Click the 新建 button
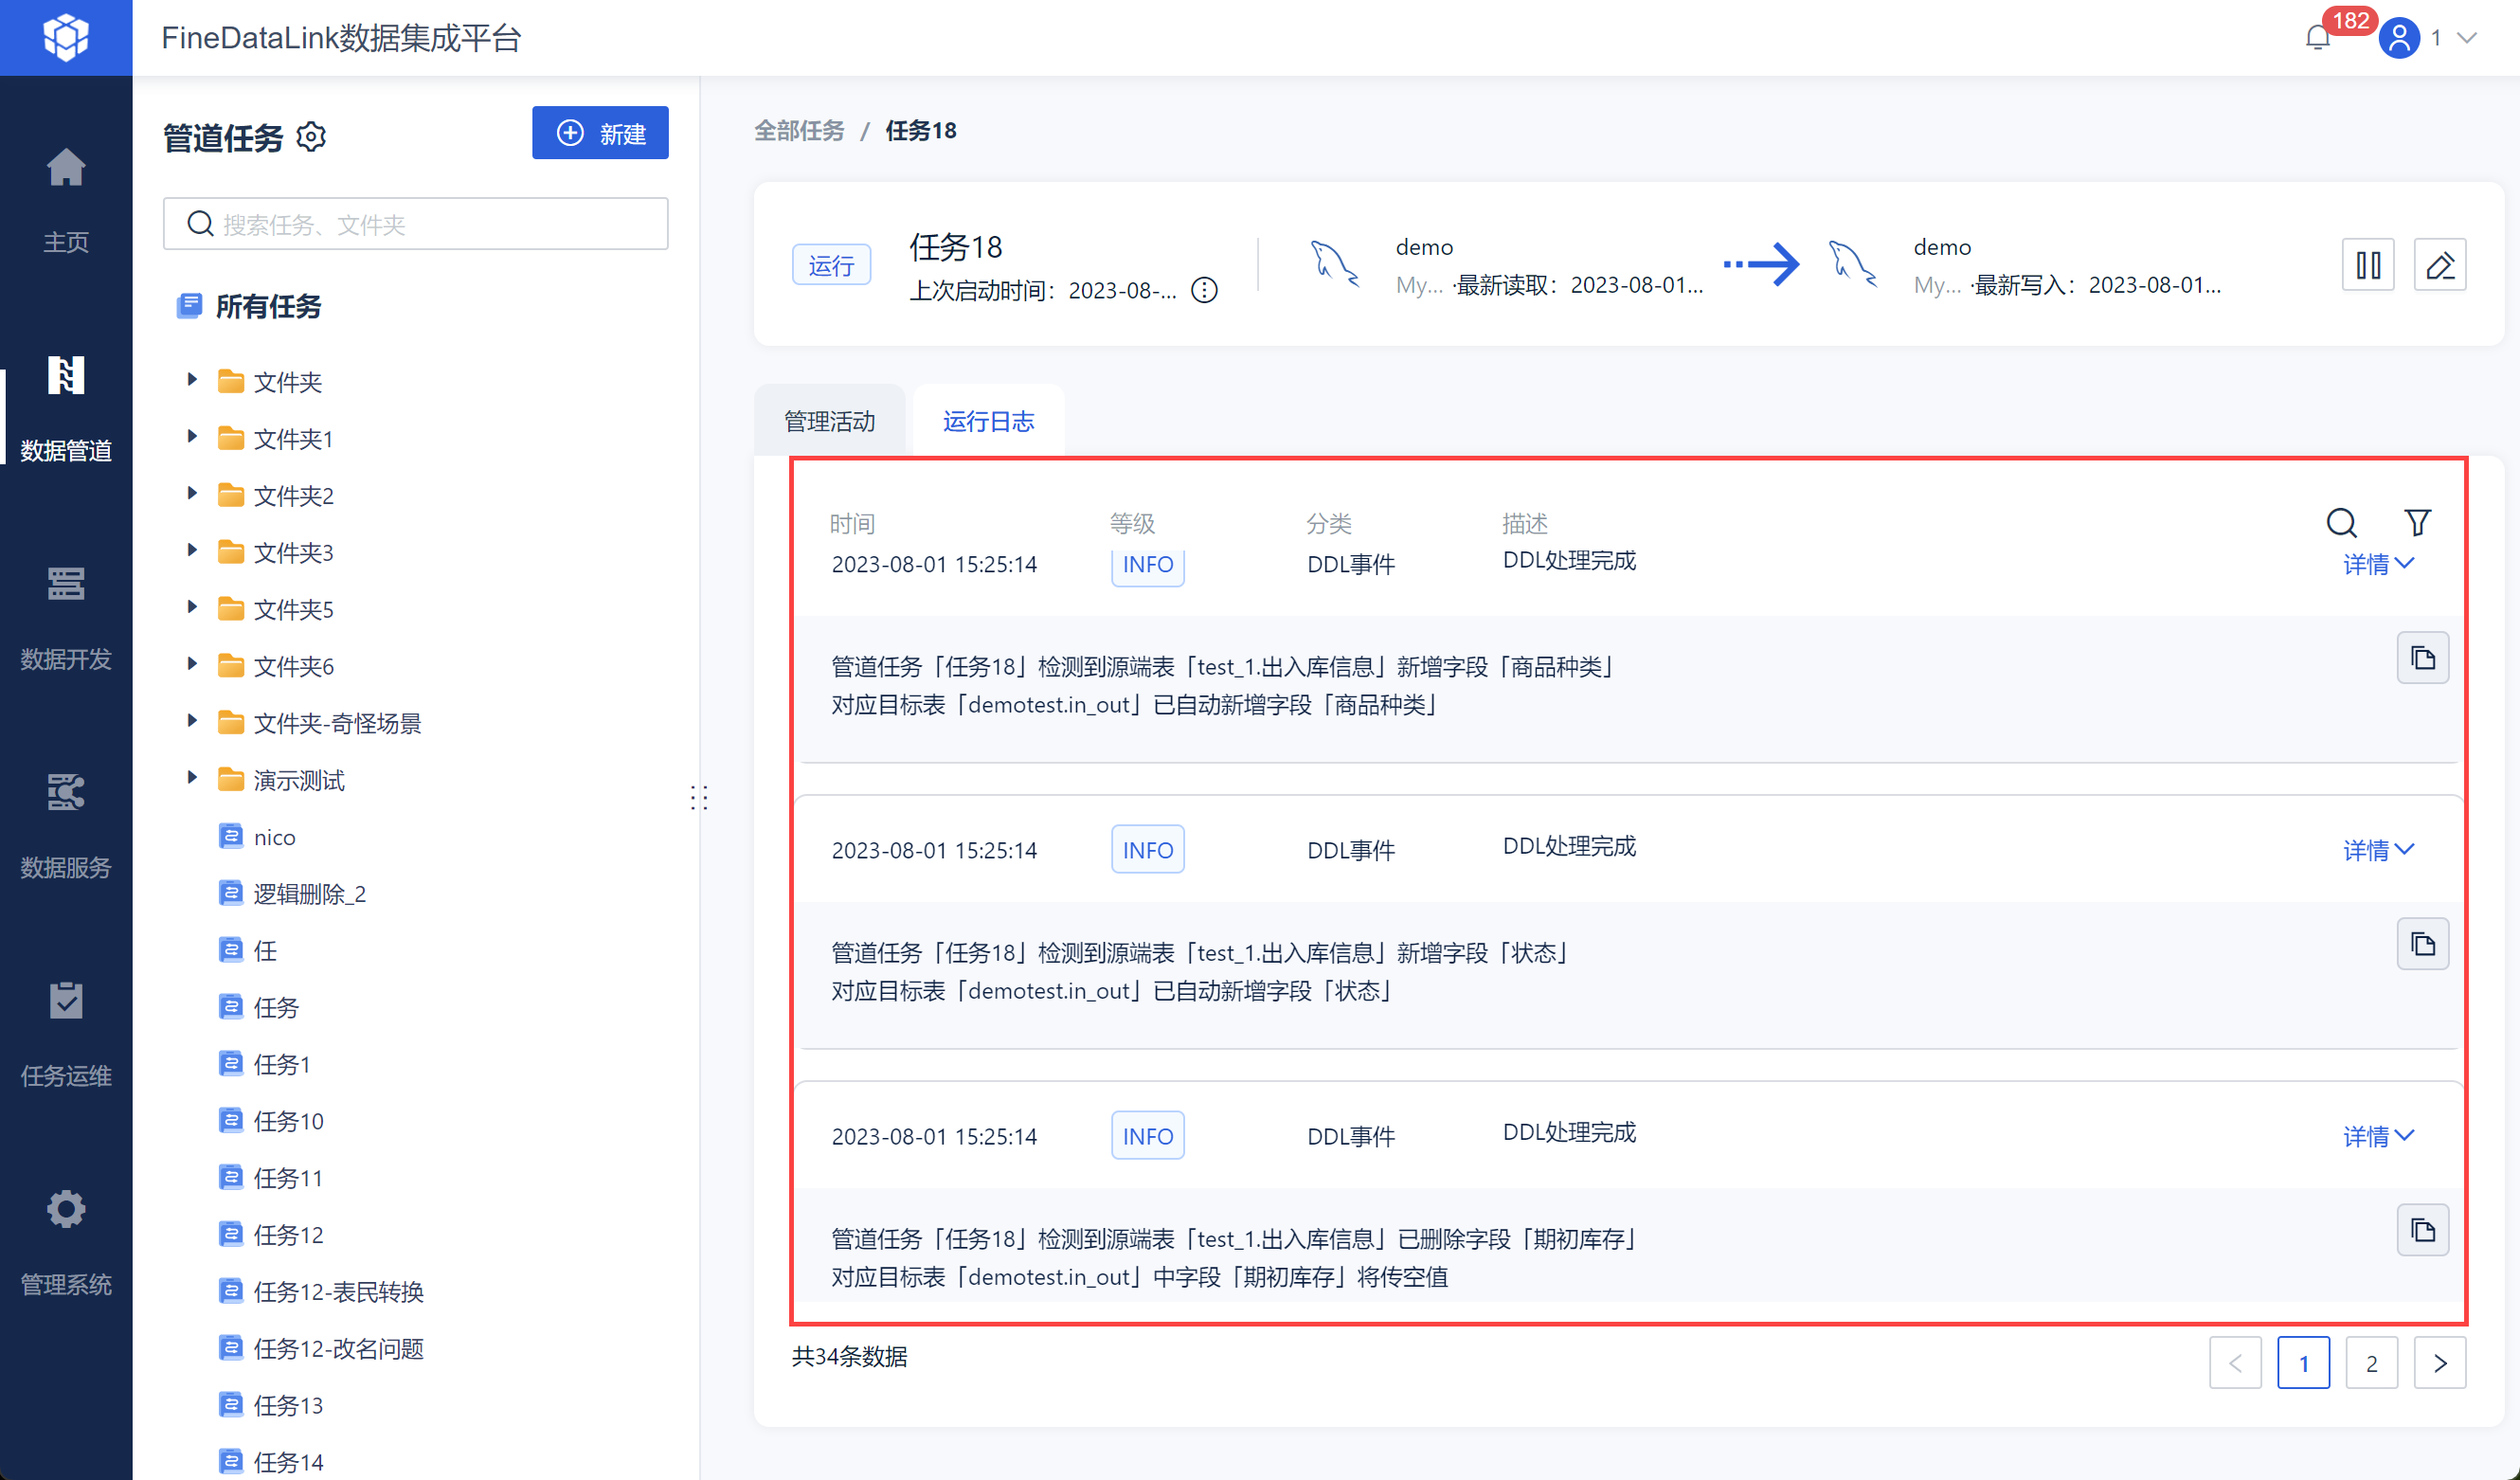 (x=600, y=133)
